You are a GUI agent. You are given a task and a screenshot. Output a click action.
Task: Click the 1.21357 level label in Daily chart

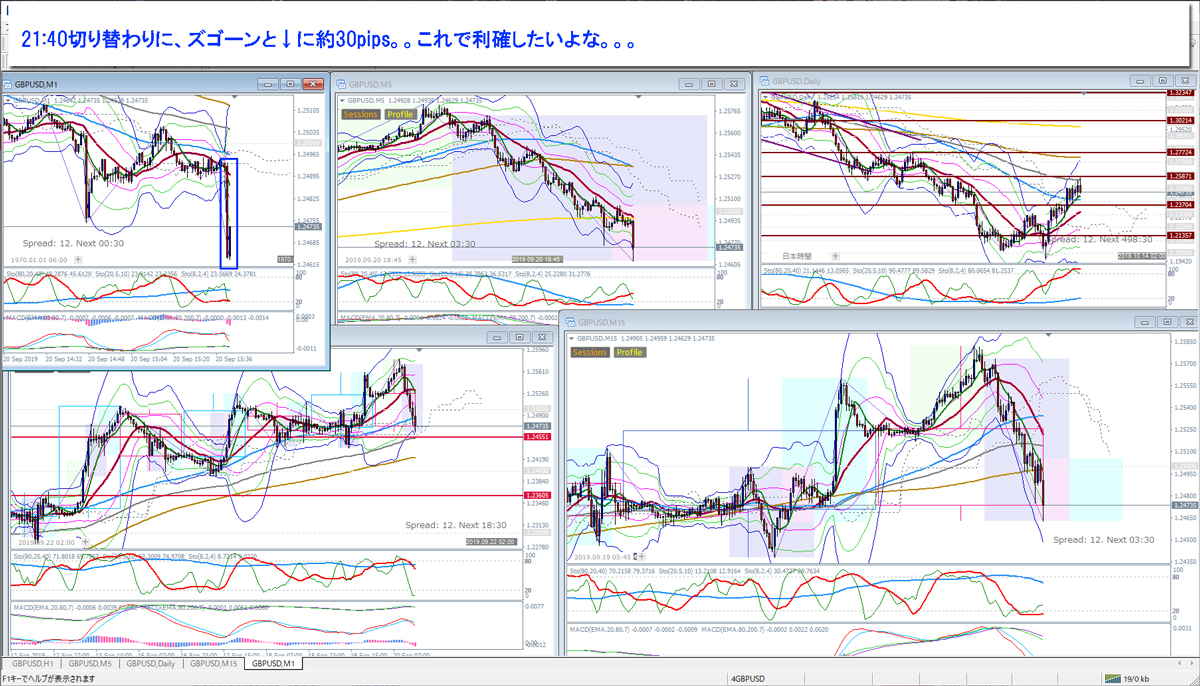click(1181, 236)
